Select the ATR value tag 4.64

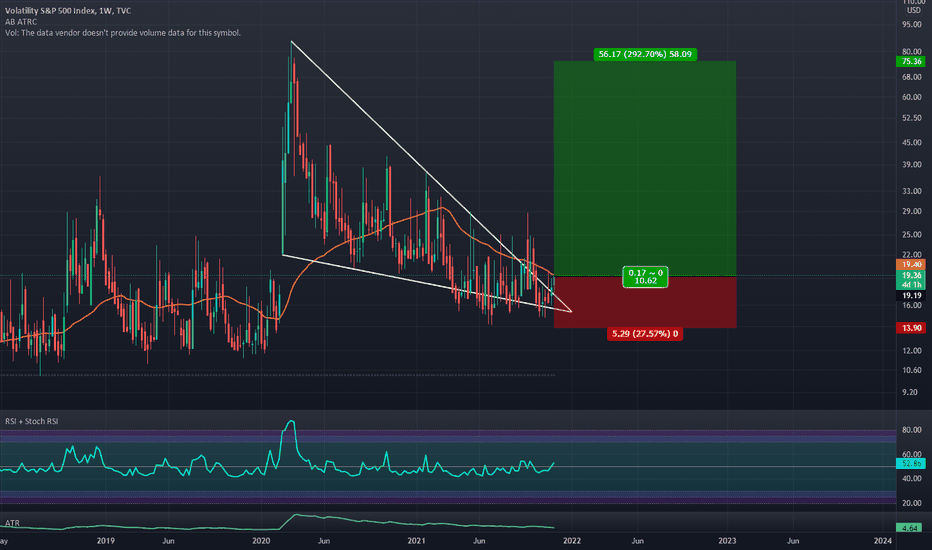910,528
